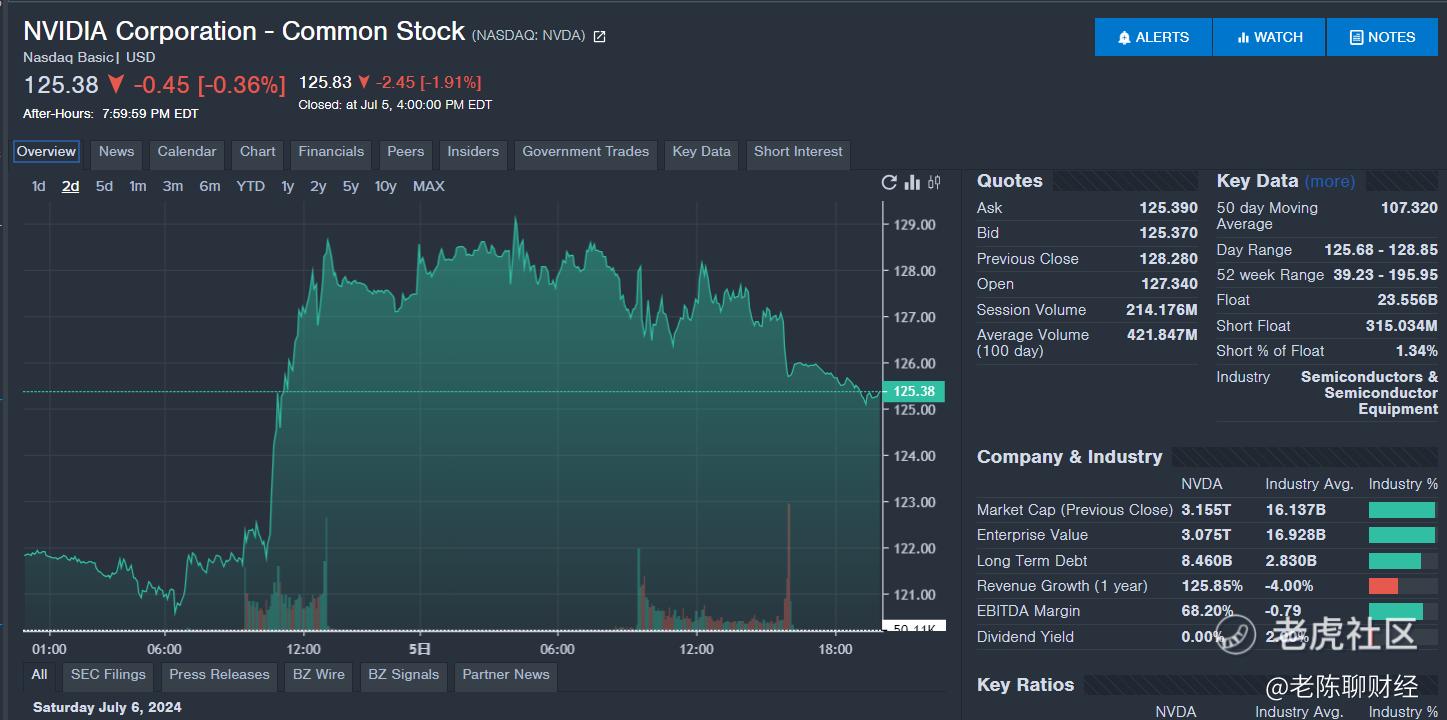This screenshot has width=1447, height=720.
Task: Click the Float value 23.556B
Action: (1407, 300)
